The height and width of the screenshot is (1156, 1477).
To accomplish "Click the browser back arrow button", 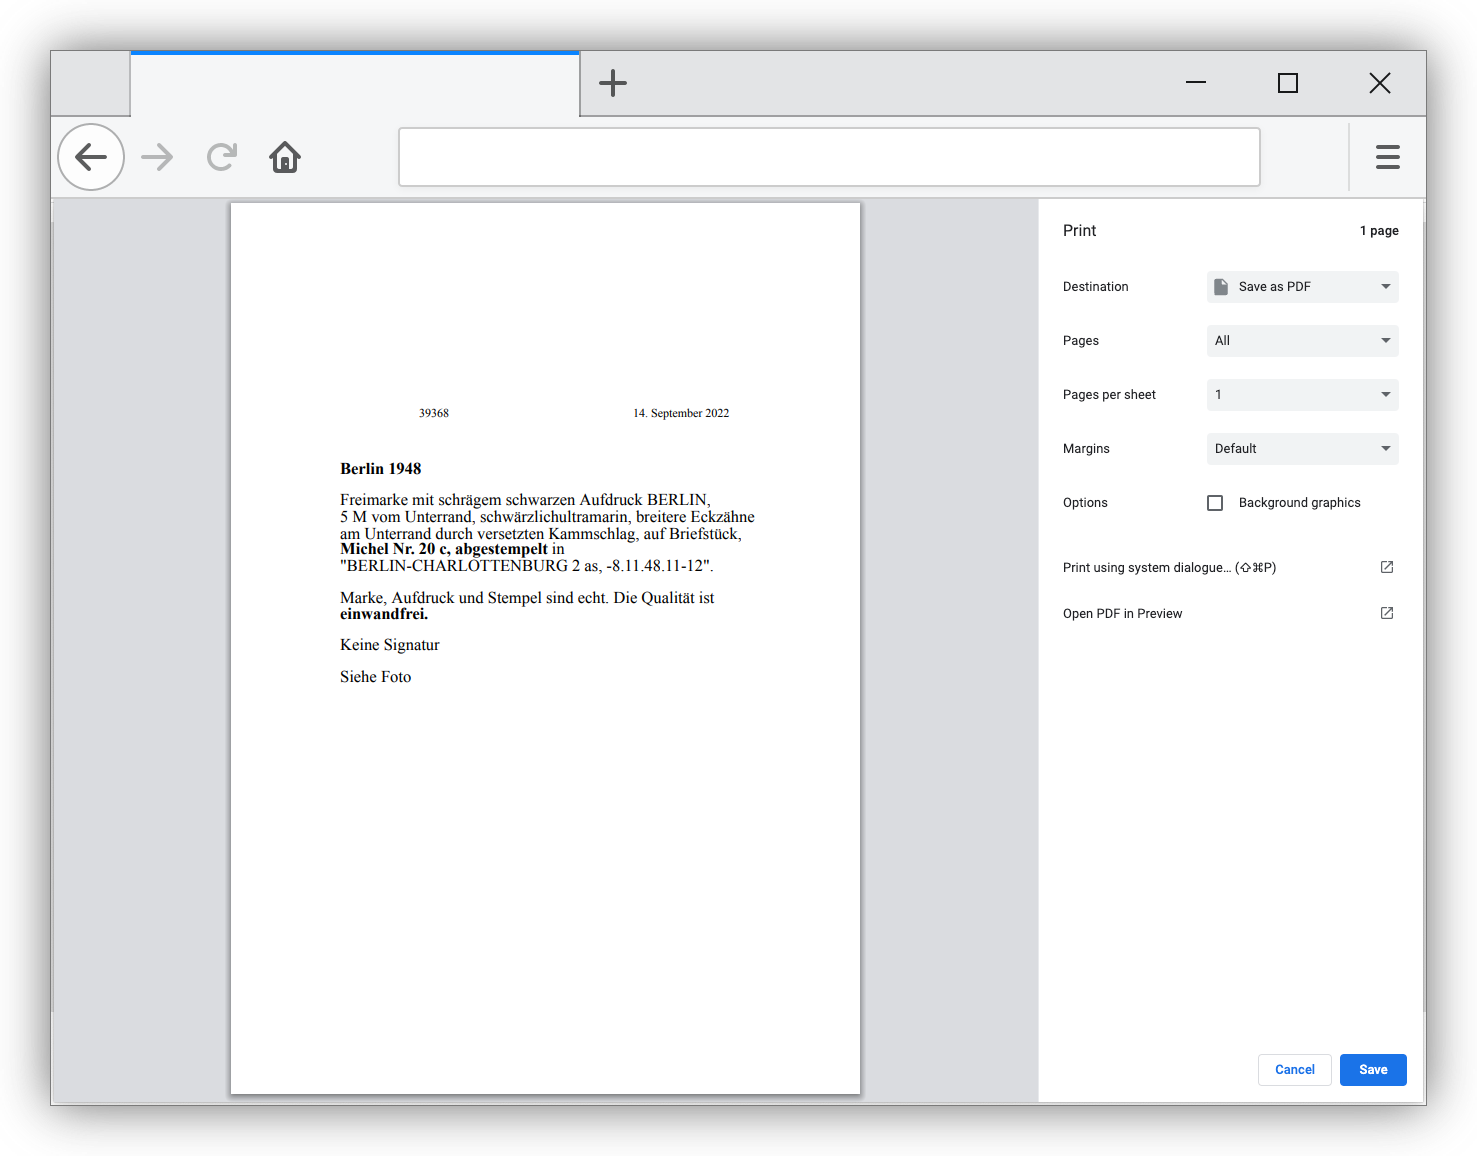I will 91,157.
